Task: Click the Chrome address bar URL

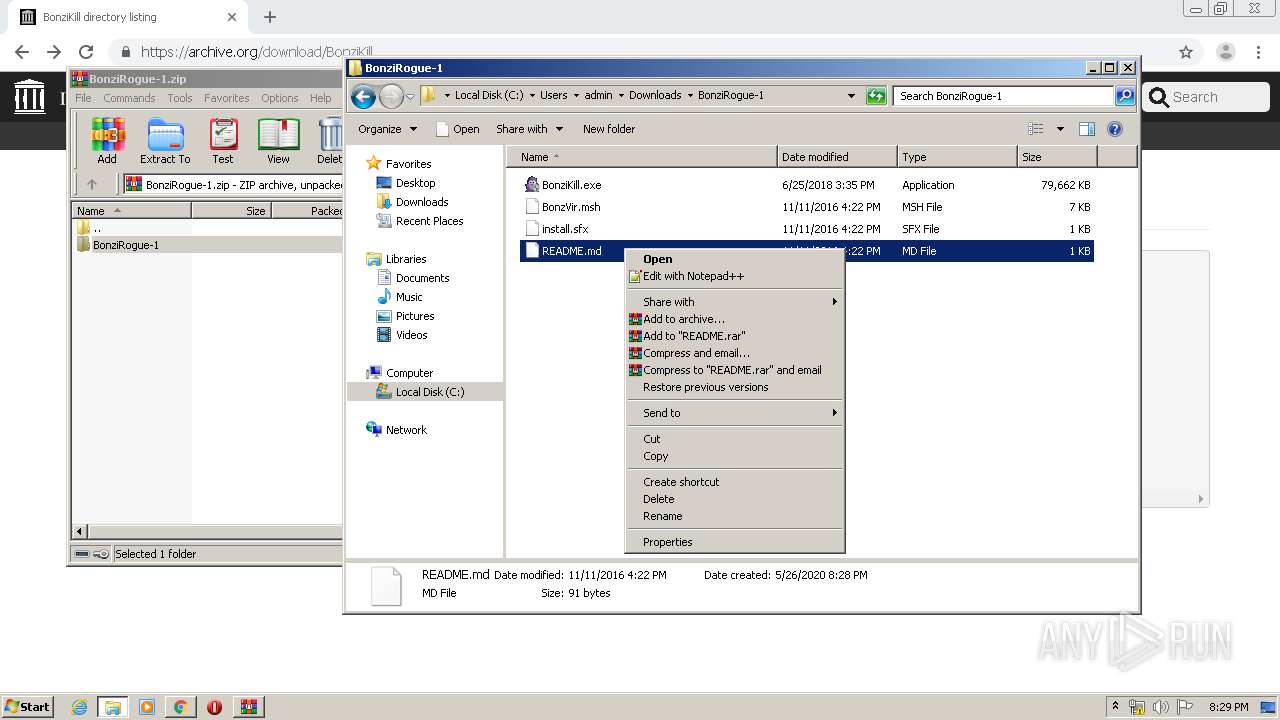Action: 256,52
